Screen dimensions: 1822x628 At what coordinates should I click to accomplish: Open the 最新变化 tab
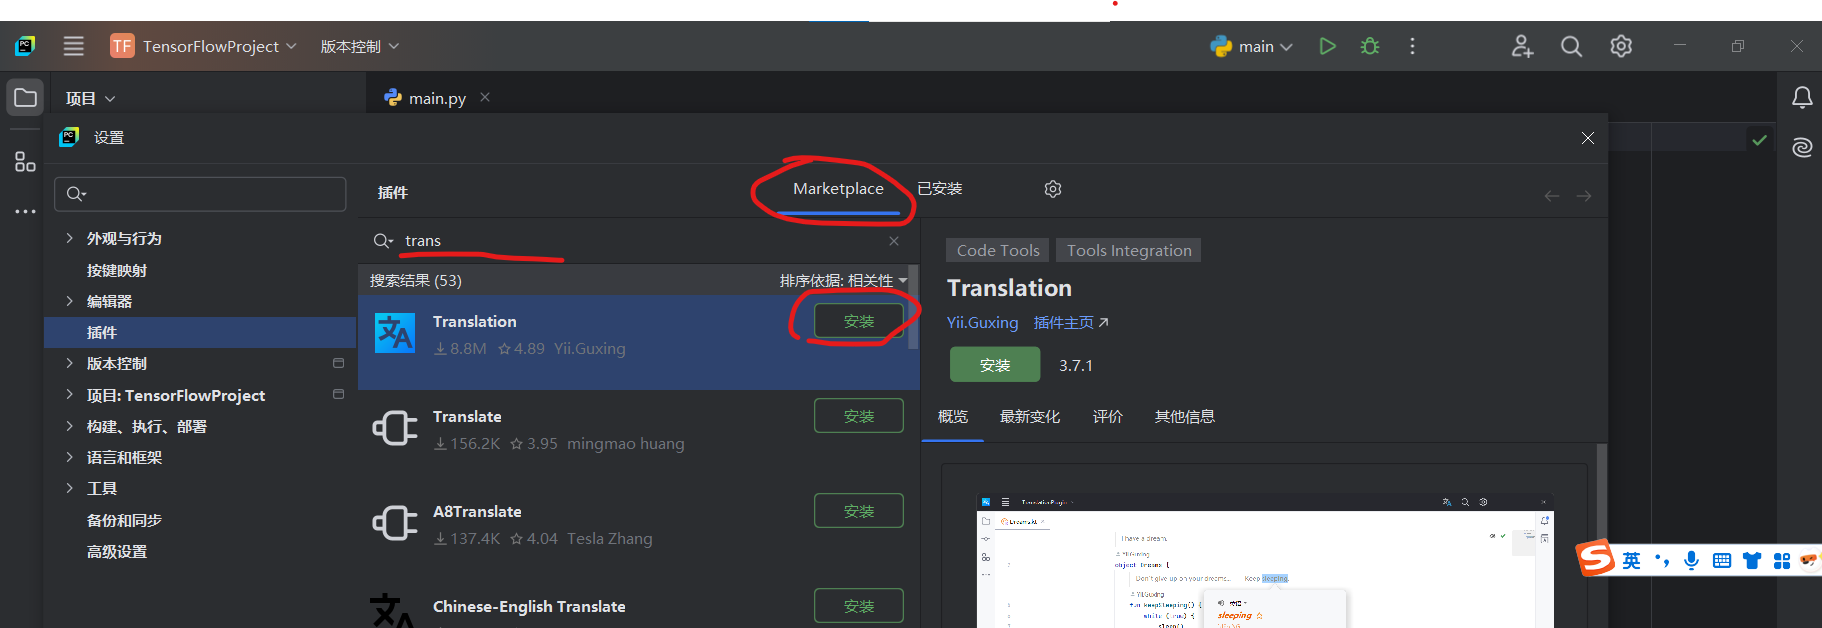pos(1030,417)
